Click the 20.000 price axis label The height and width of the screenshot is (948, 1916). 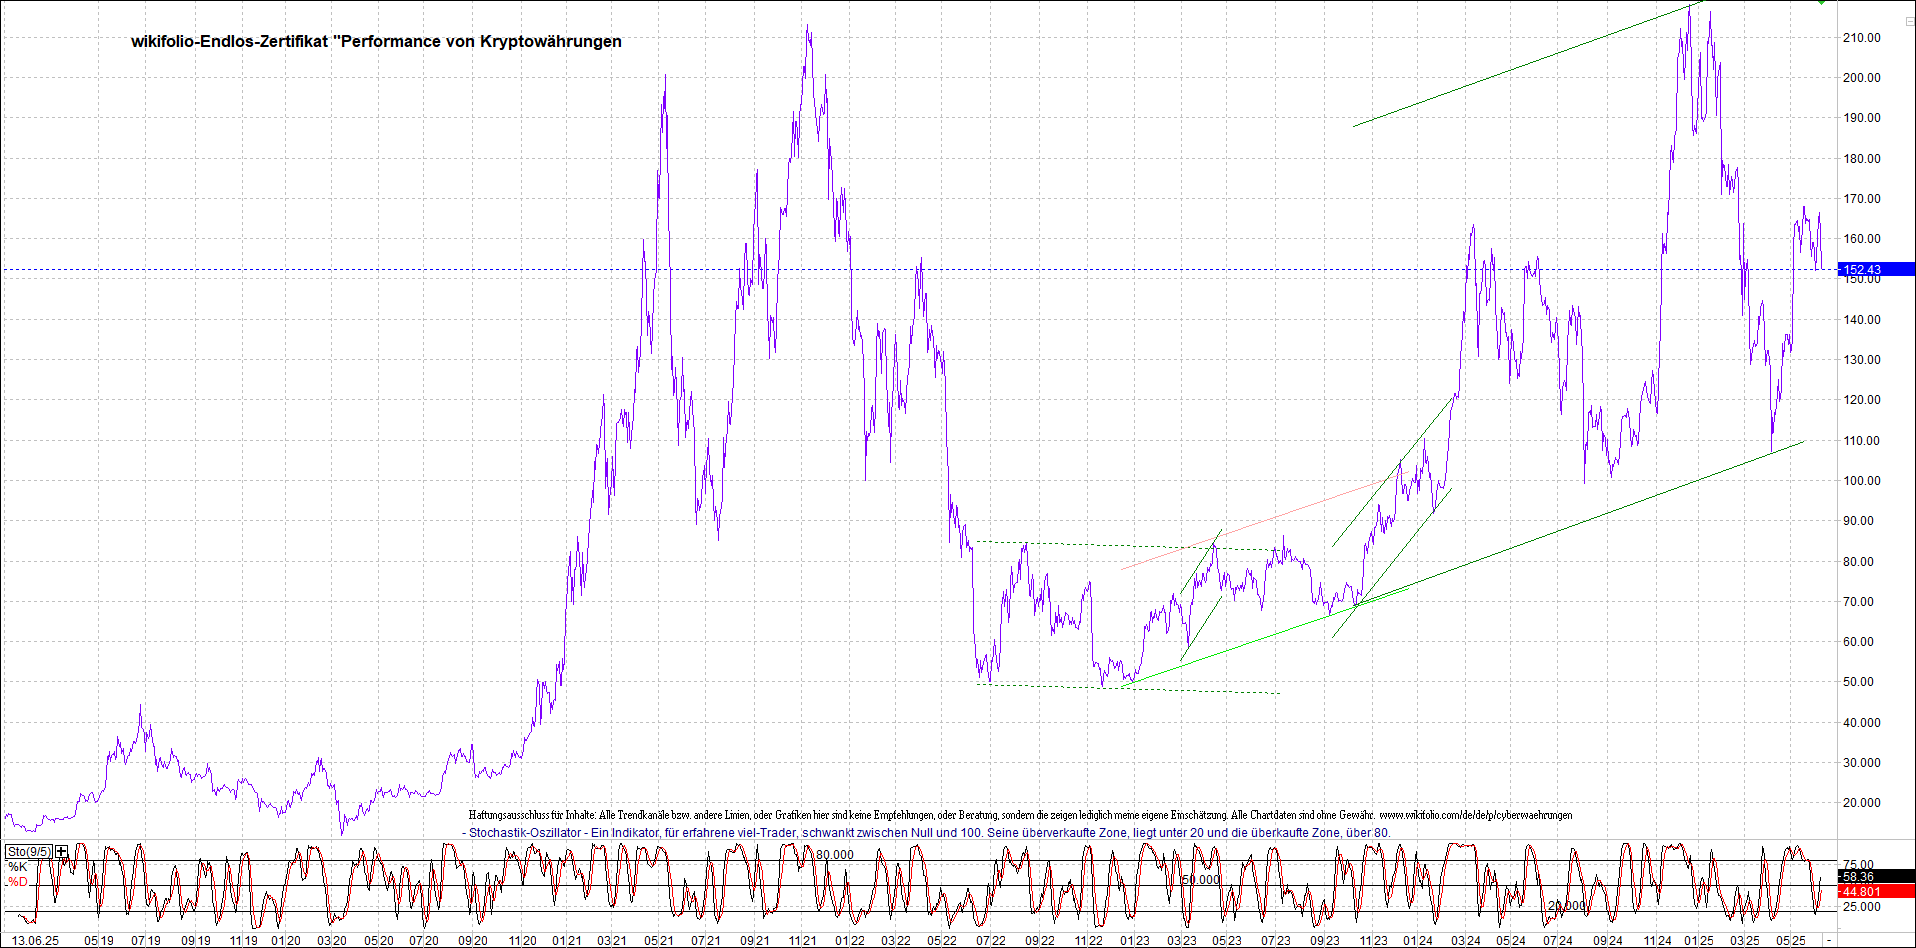pos(1861,803)
